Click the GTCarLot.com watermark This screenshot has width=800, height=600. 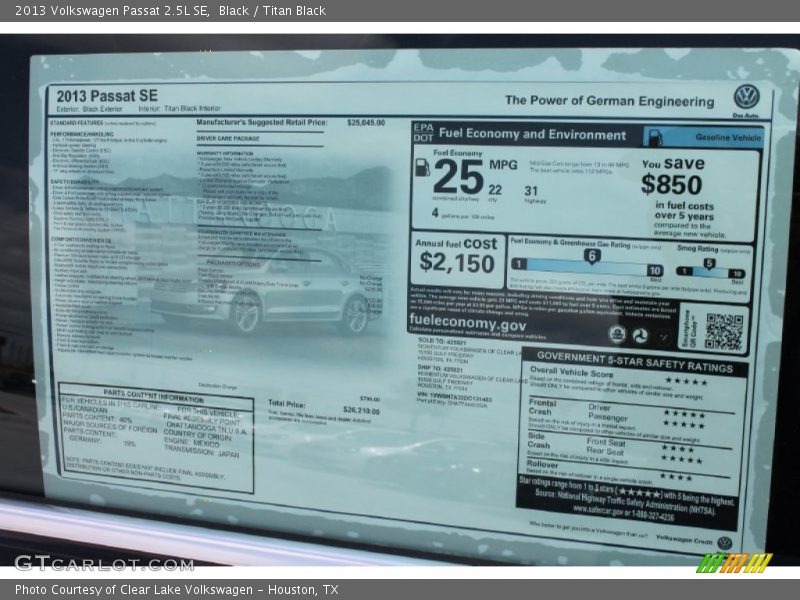click(x=103, y=563)
